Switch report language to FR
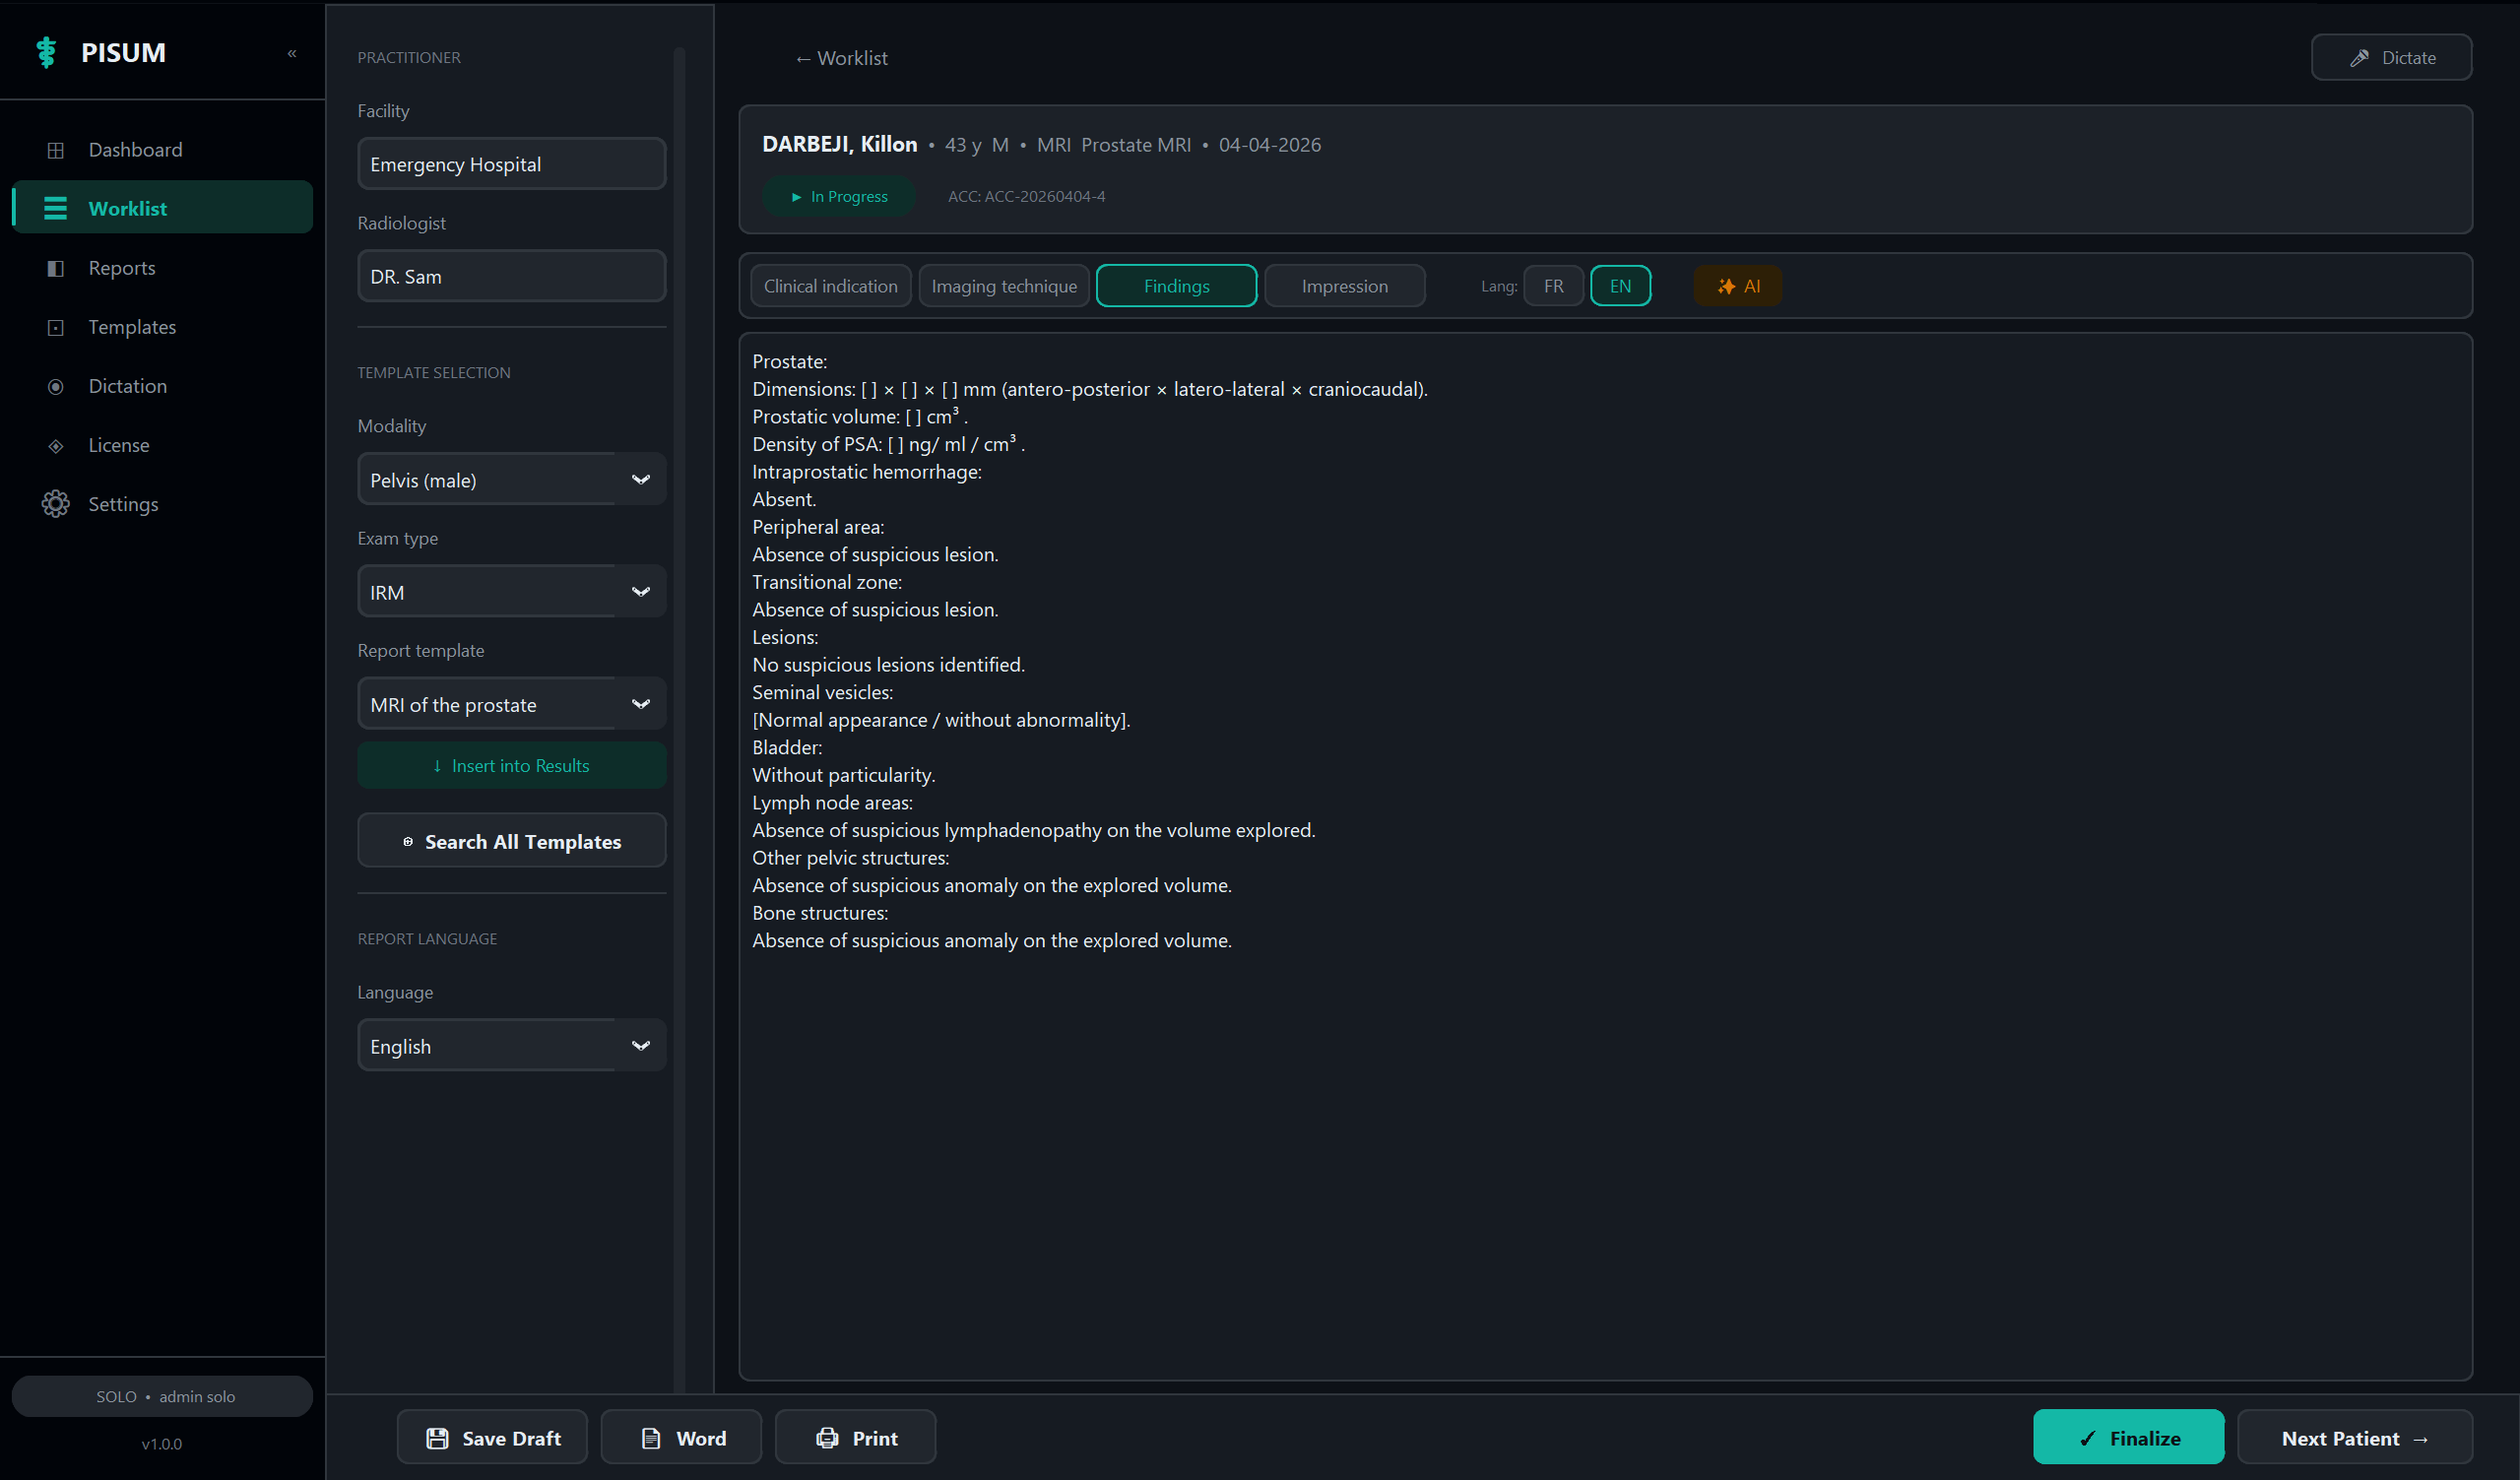Viewport: 2520px width, 1480px height. pos(1552,286)
